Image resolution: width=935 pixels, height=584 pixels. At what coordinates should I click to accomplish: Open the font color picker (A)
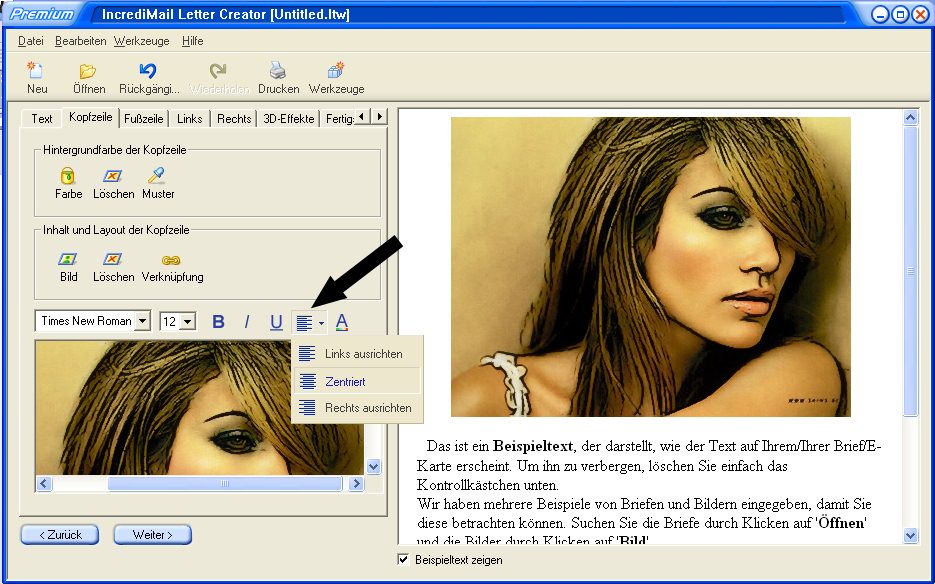(x=342, y=322)
